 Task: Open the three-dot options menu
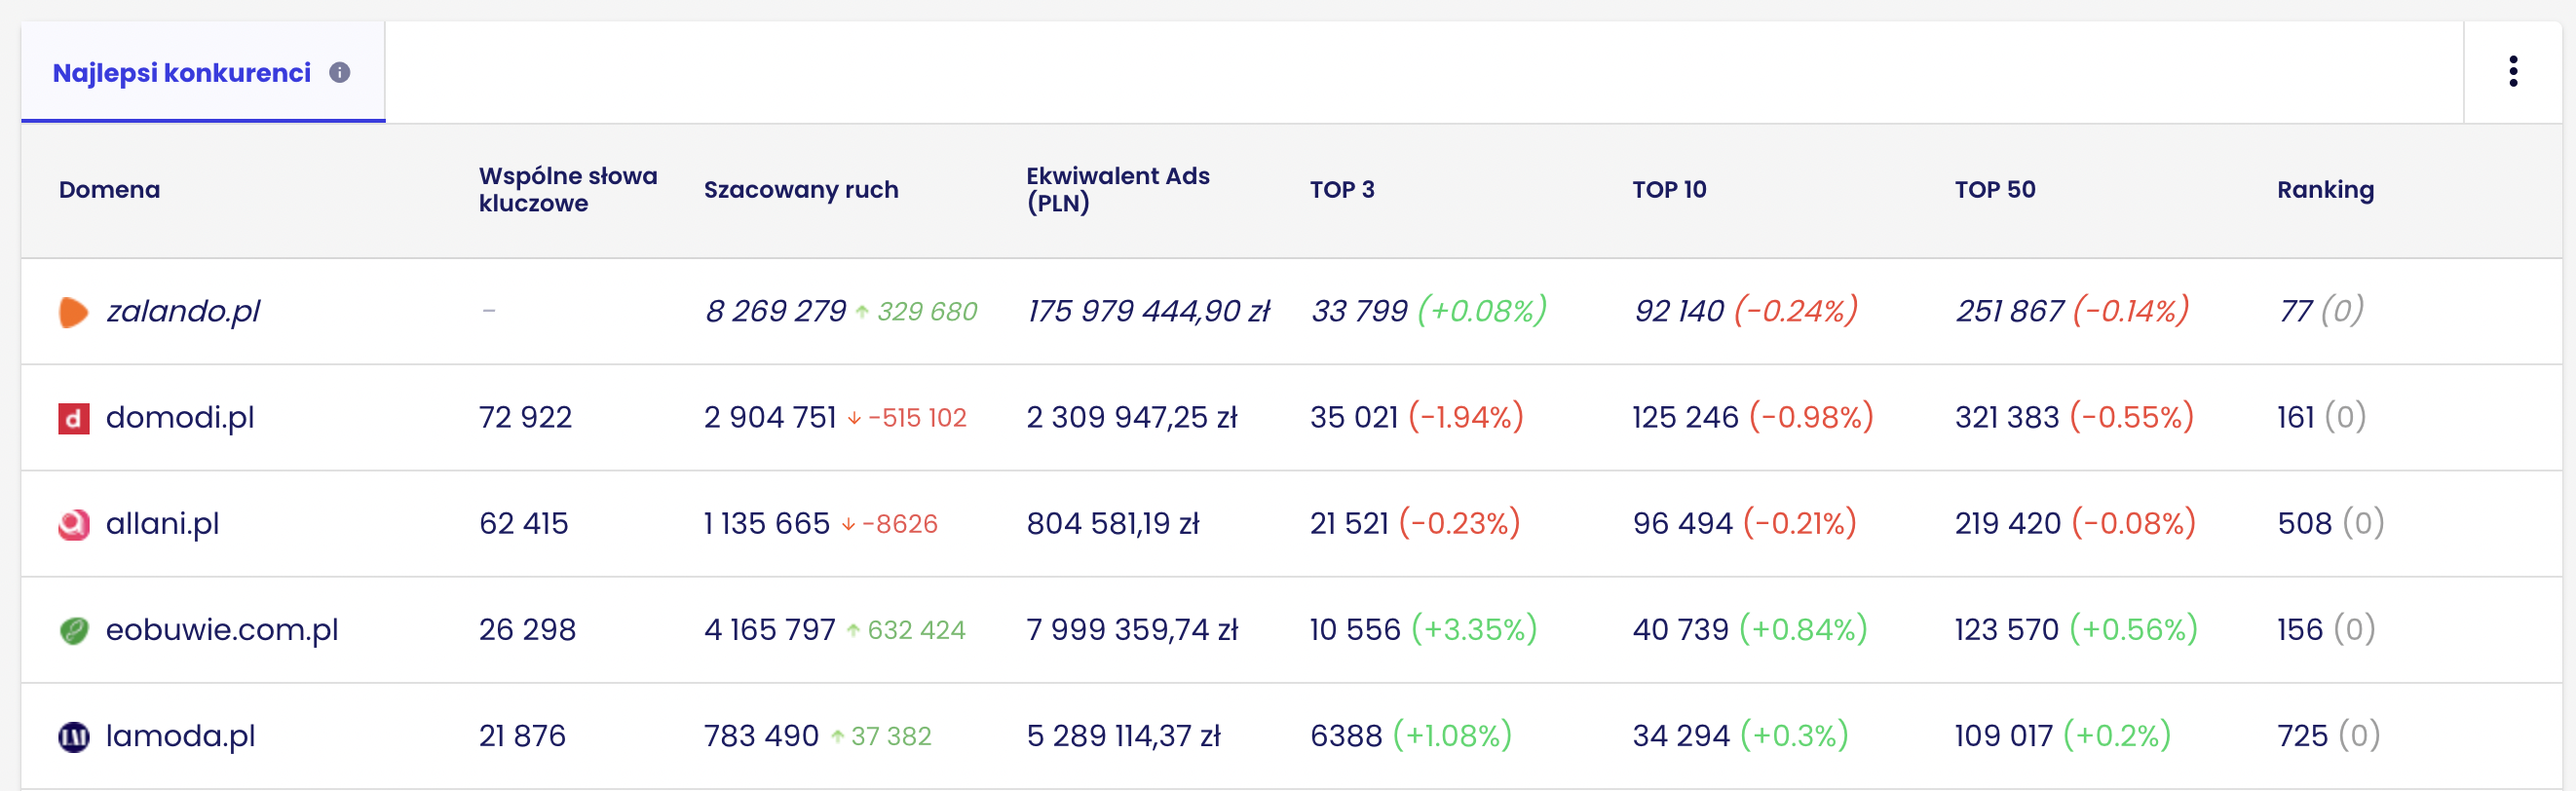coord(2513,72)
